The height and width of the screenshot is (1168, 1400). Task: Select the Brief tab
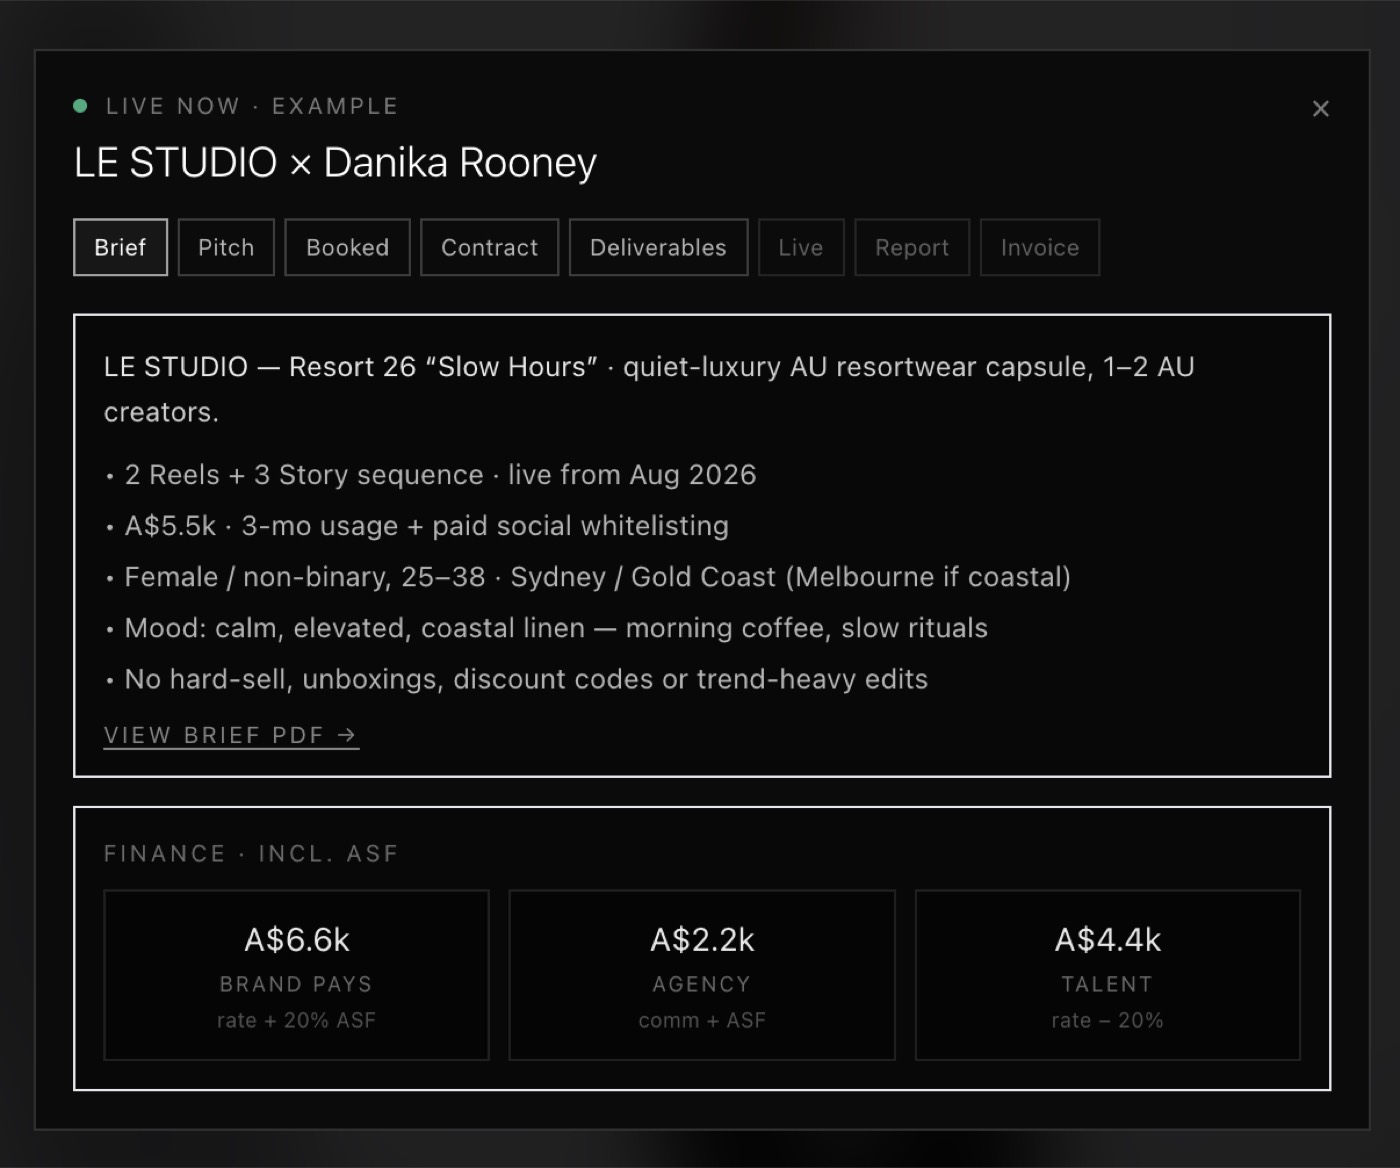pyautogui.click(x=120, y=247)
